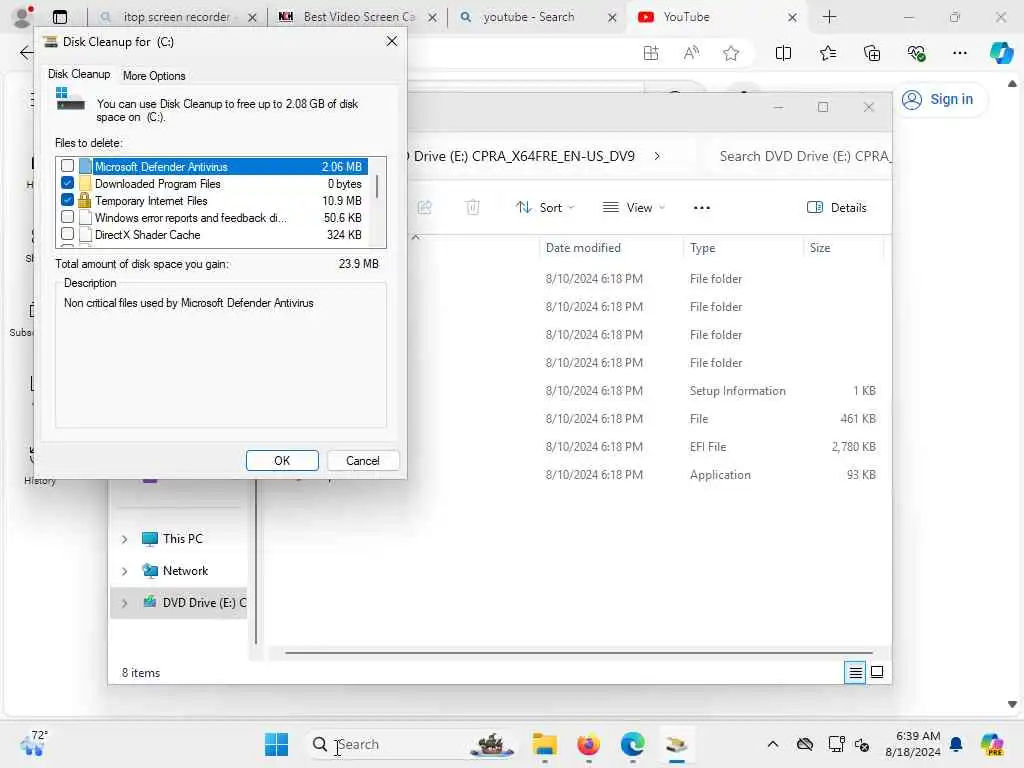
Task: Open Edge split screen icon
Action: pyautogui.click(x=783, y=54)
